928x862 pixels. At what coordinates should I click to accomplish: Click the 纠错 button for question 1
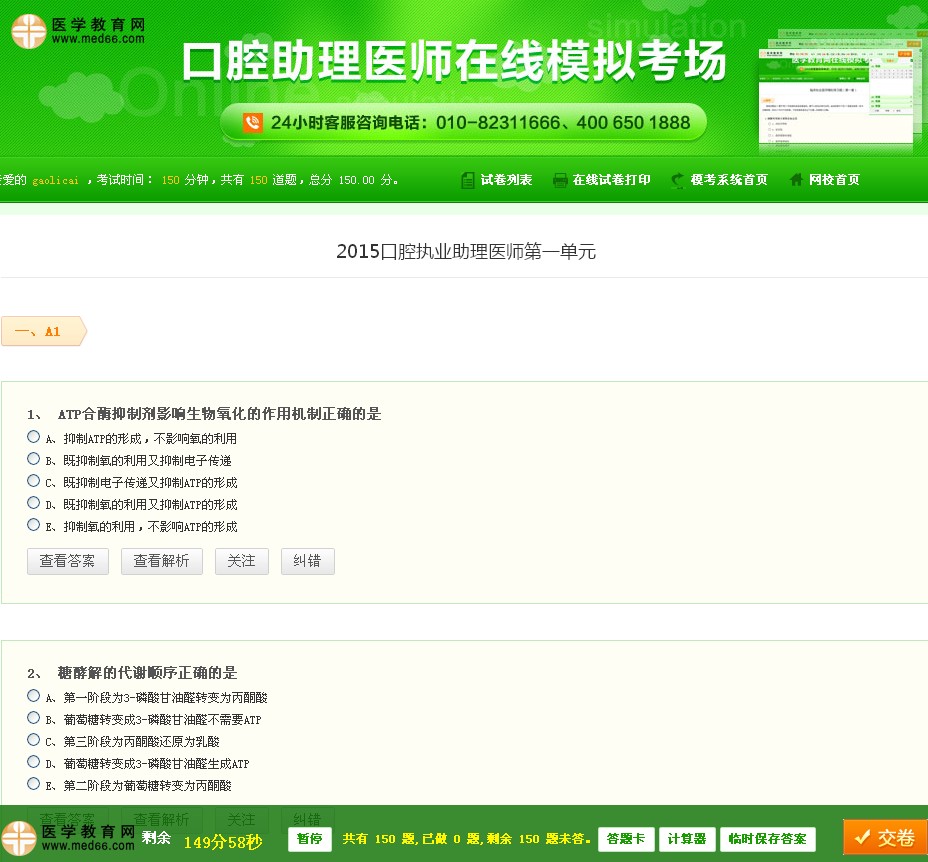click(x=307, y=561)
